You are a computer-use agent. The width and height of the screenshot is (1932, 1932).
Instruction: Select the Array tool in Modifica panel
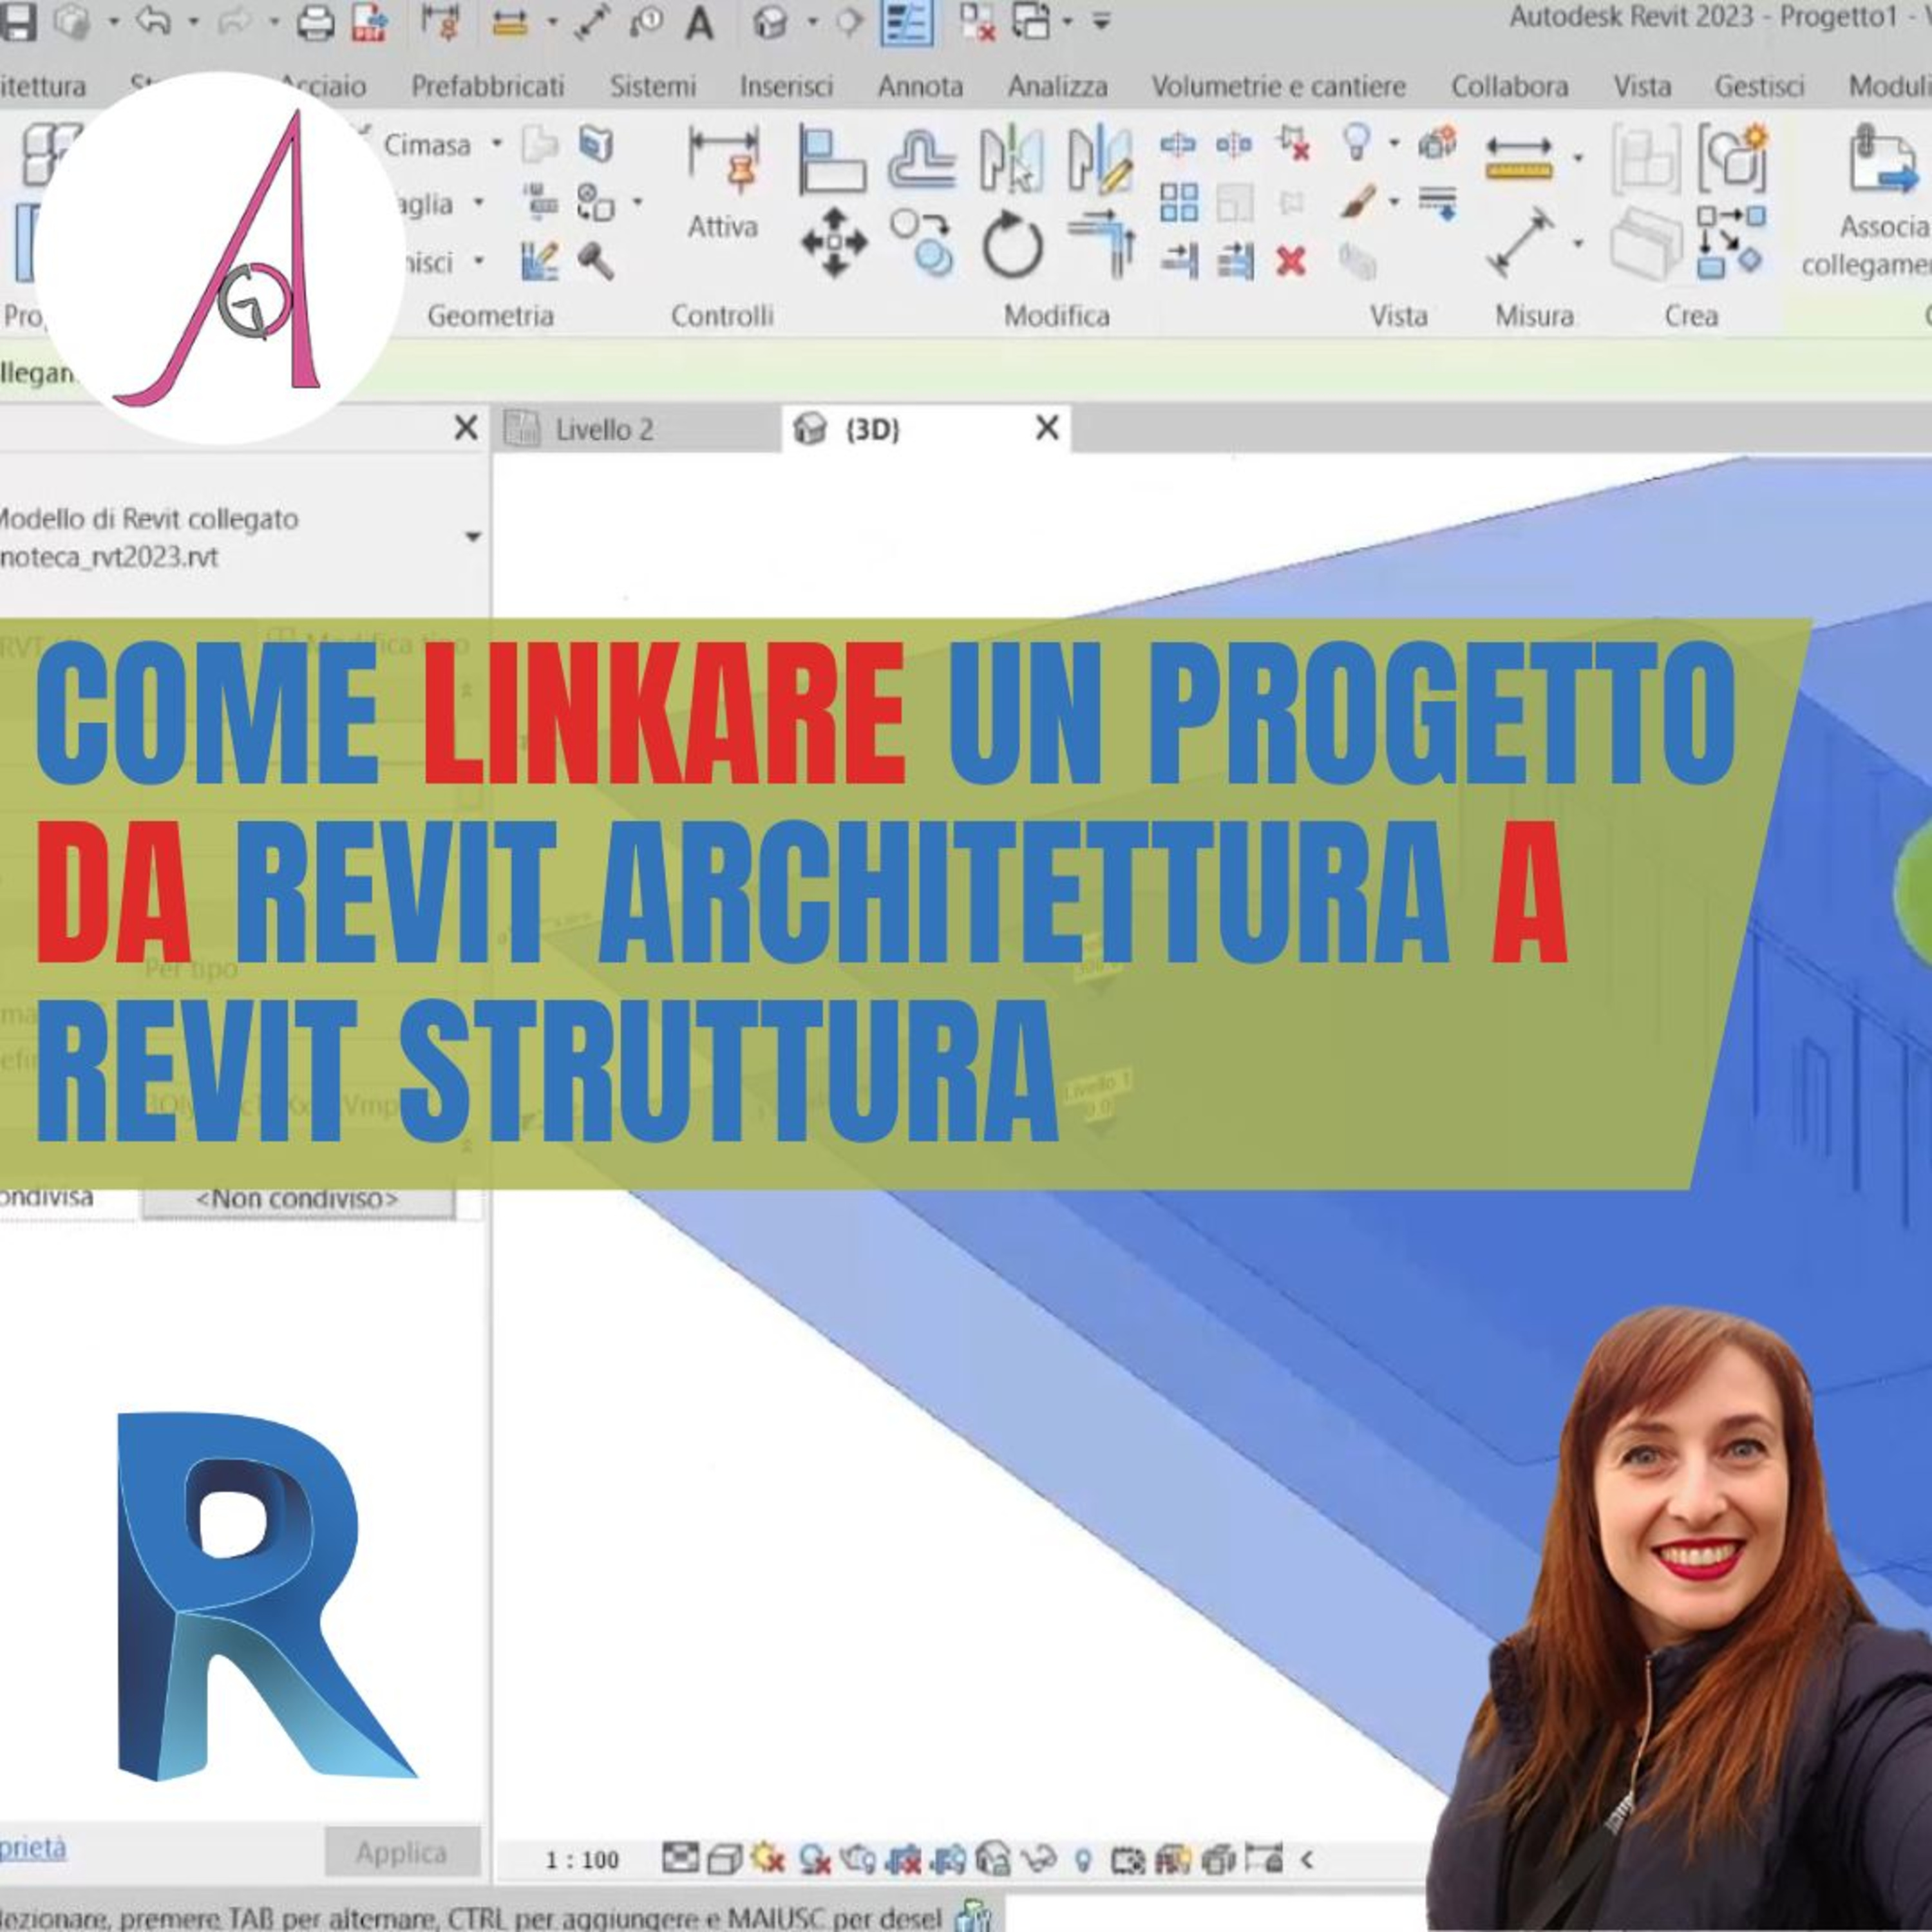[x=1179, y=203]
